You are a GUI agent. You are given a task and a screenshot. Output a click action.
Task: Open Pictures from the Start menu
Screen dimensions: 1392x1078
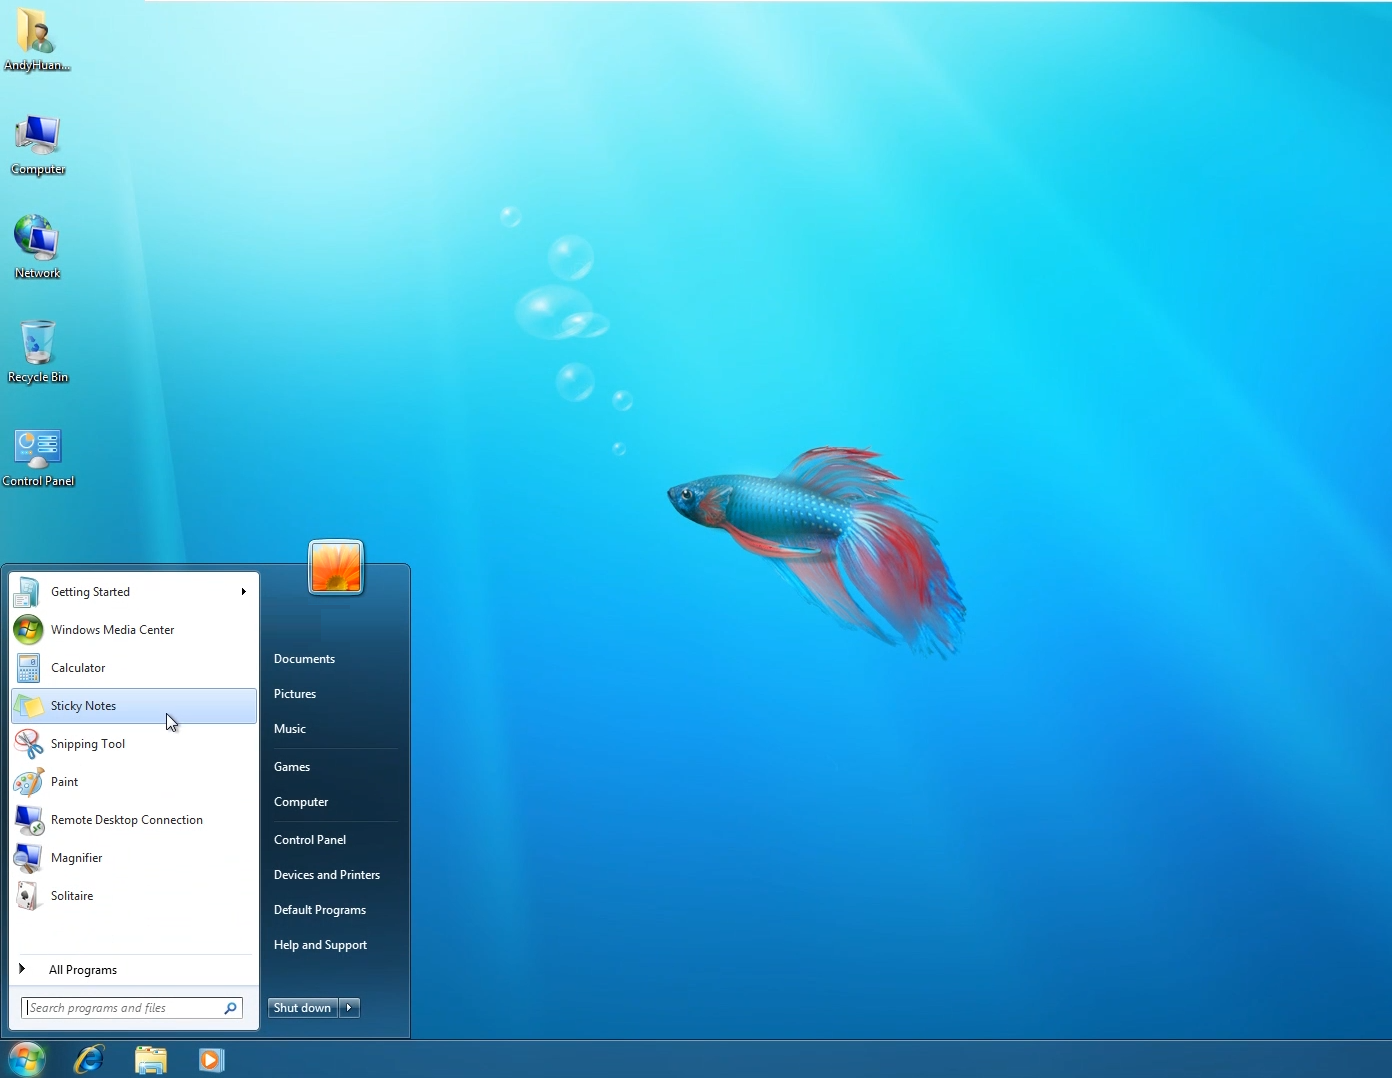295,694
